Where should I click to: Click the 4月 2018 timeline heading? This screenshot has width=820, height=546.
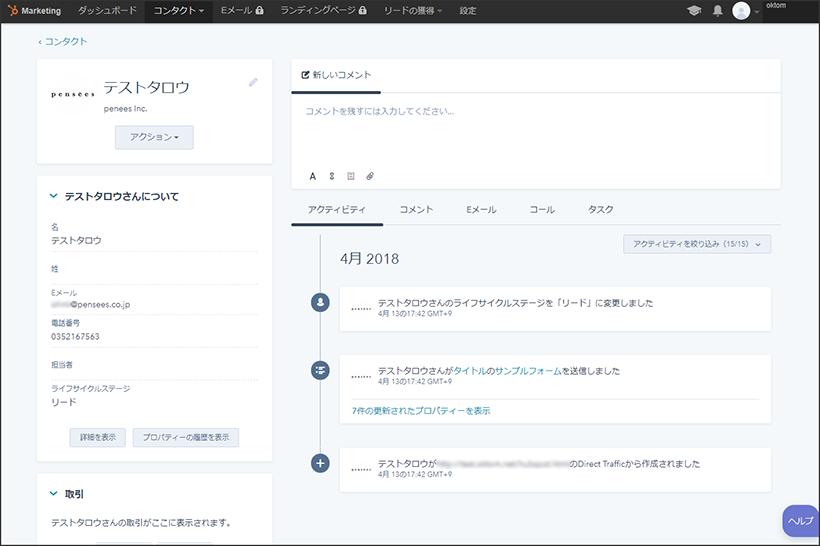pyautogui.click(x=369, y=259)
